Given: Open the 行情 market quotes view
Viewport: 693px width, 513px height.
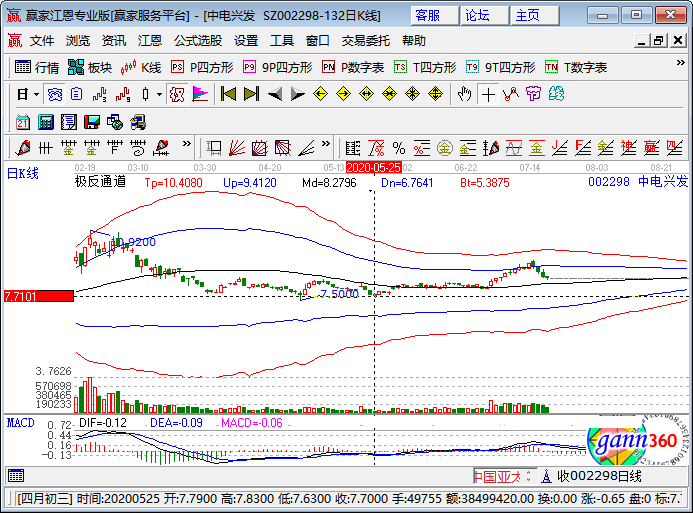Looking at the screenshot, I should (x=37, y=67).
